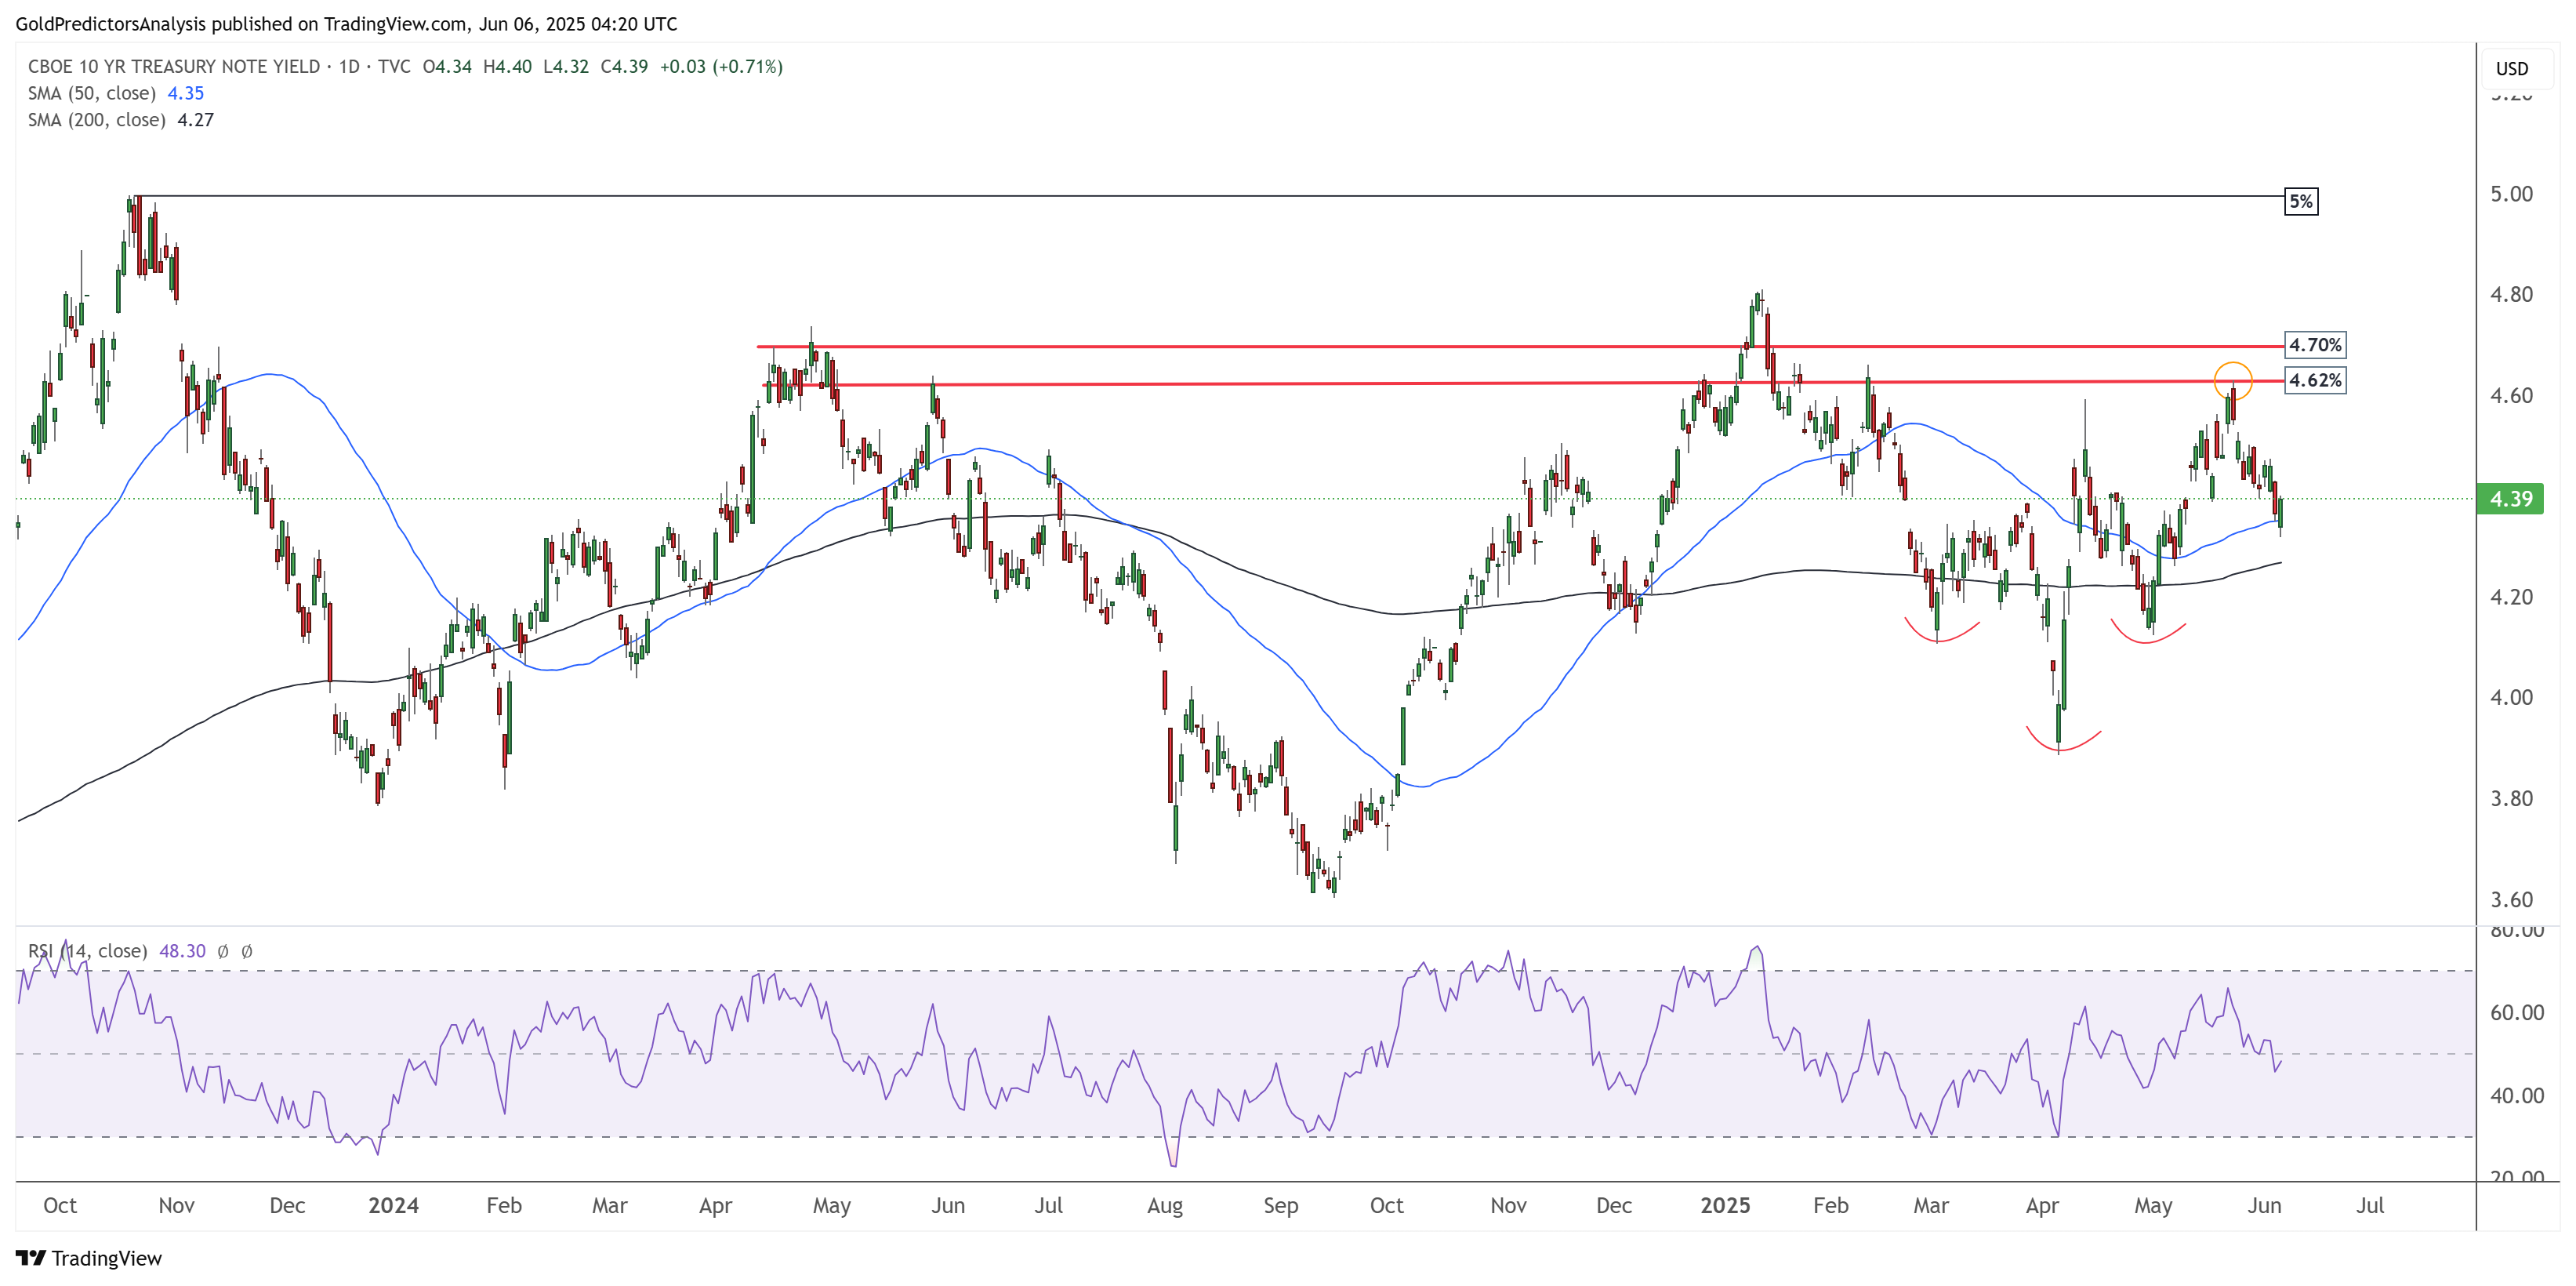
Task: Click the orange circle marker near 4.62%
Action: click(2233, 381)
